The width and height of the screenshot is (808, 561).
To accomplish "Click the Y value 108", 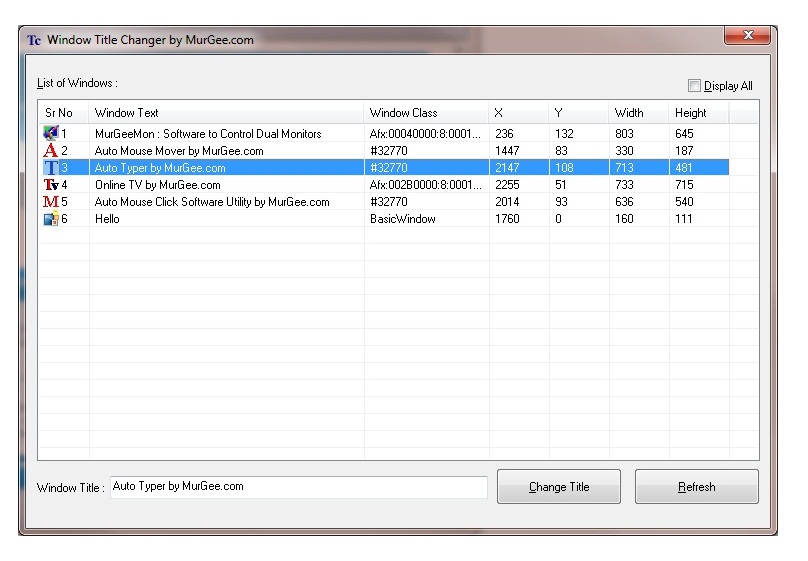I will coord(564,168).
